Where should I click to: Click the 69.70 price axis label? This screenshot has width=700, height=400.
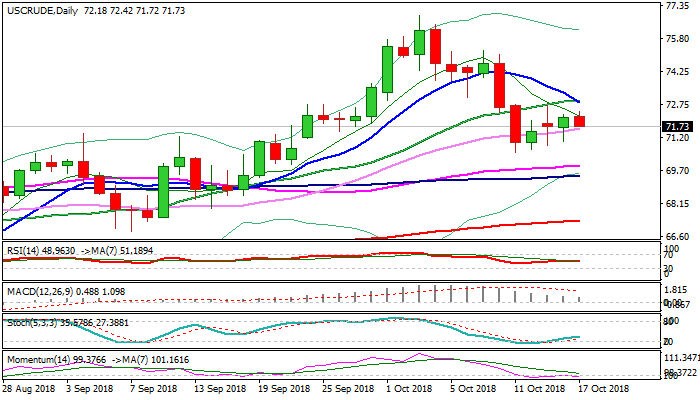point(676,171)
